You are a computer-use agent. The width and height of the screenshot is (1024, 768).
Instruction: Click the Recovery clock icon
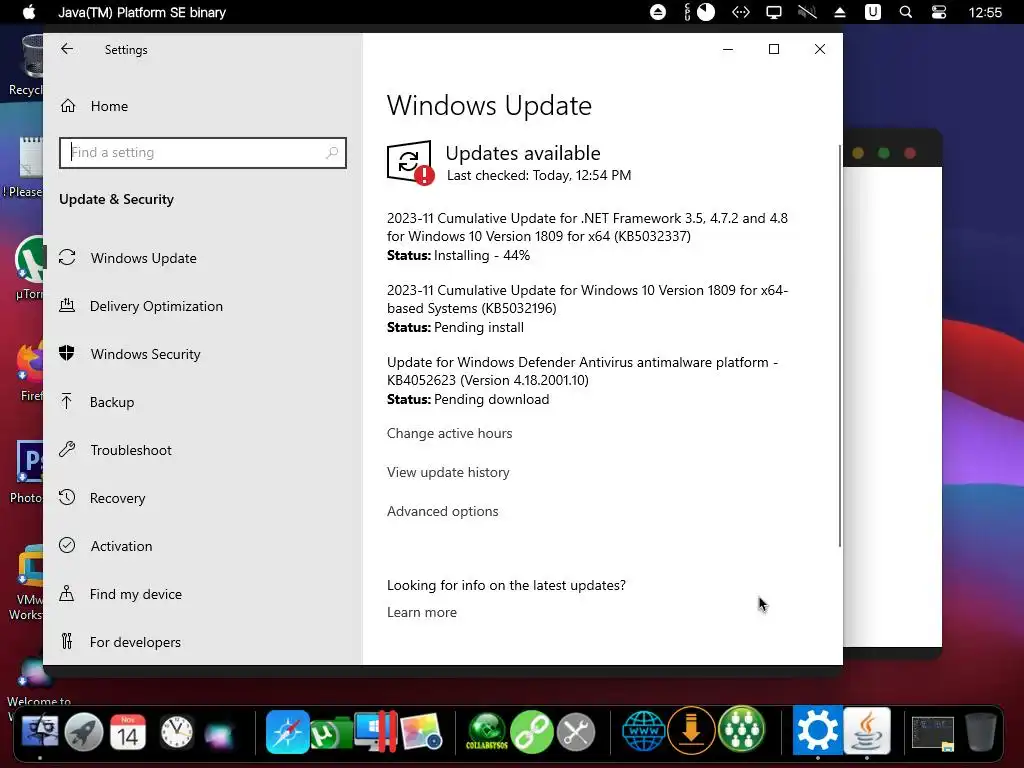pos(67,497)
